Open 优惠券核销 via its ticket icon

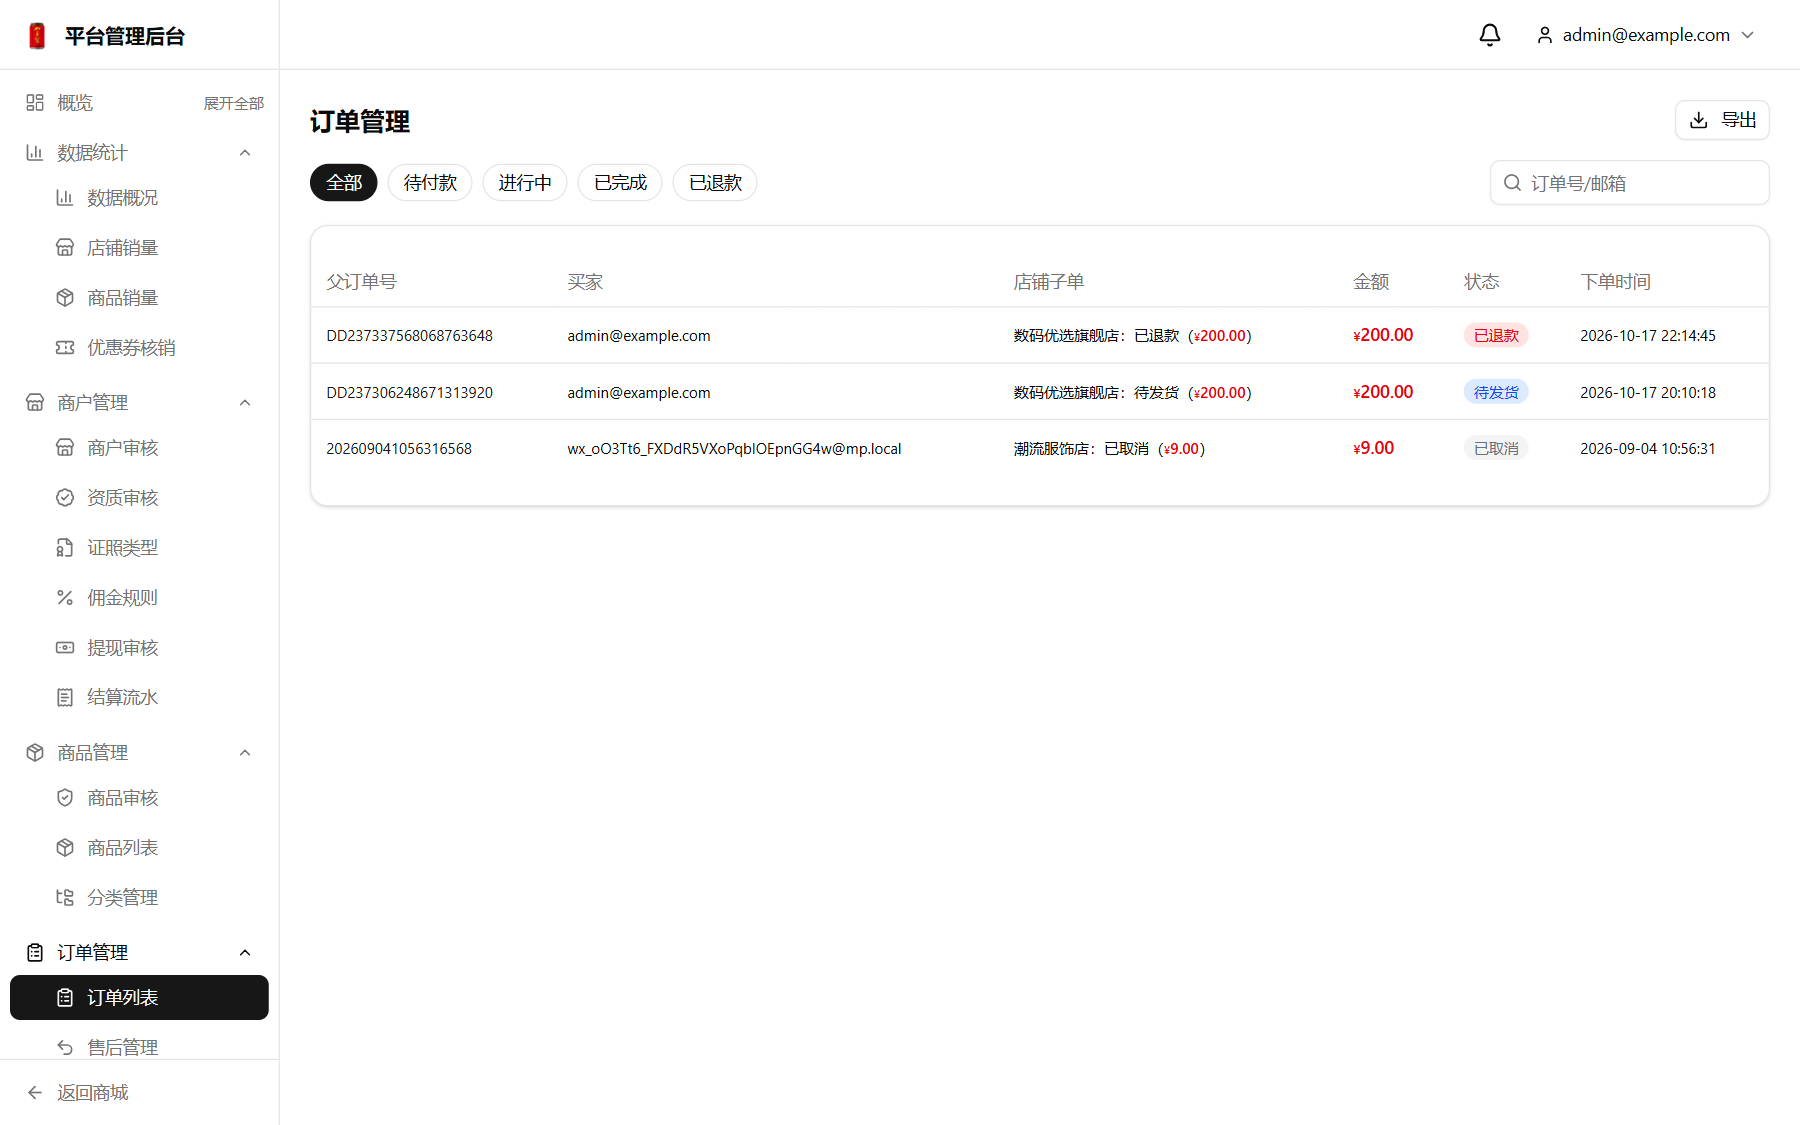click(x=65, y=348)
